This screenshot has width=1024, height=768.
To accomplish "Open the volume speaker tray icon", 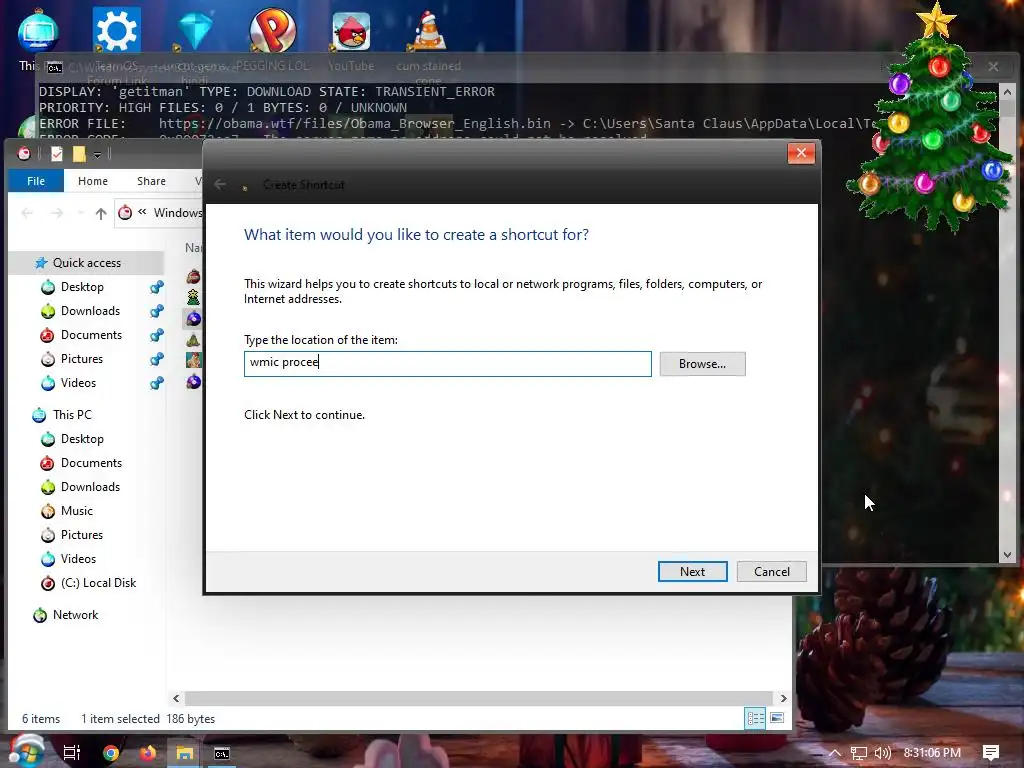I will pyautogui.click(x=882, y=753).
